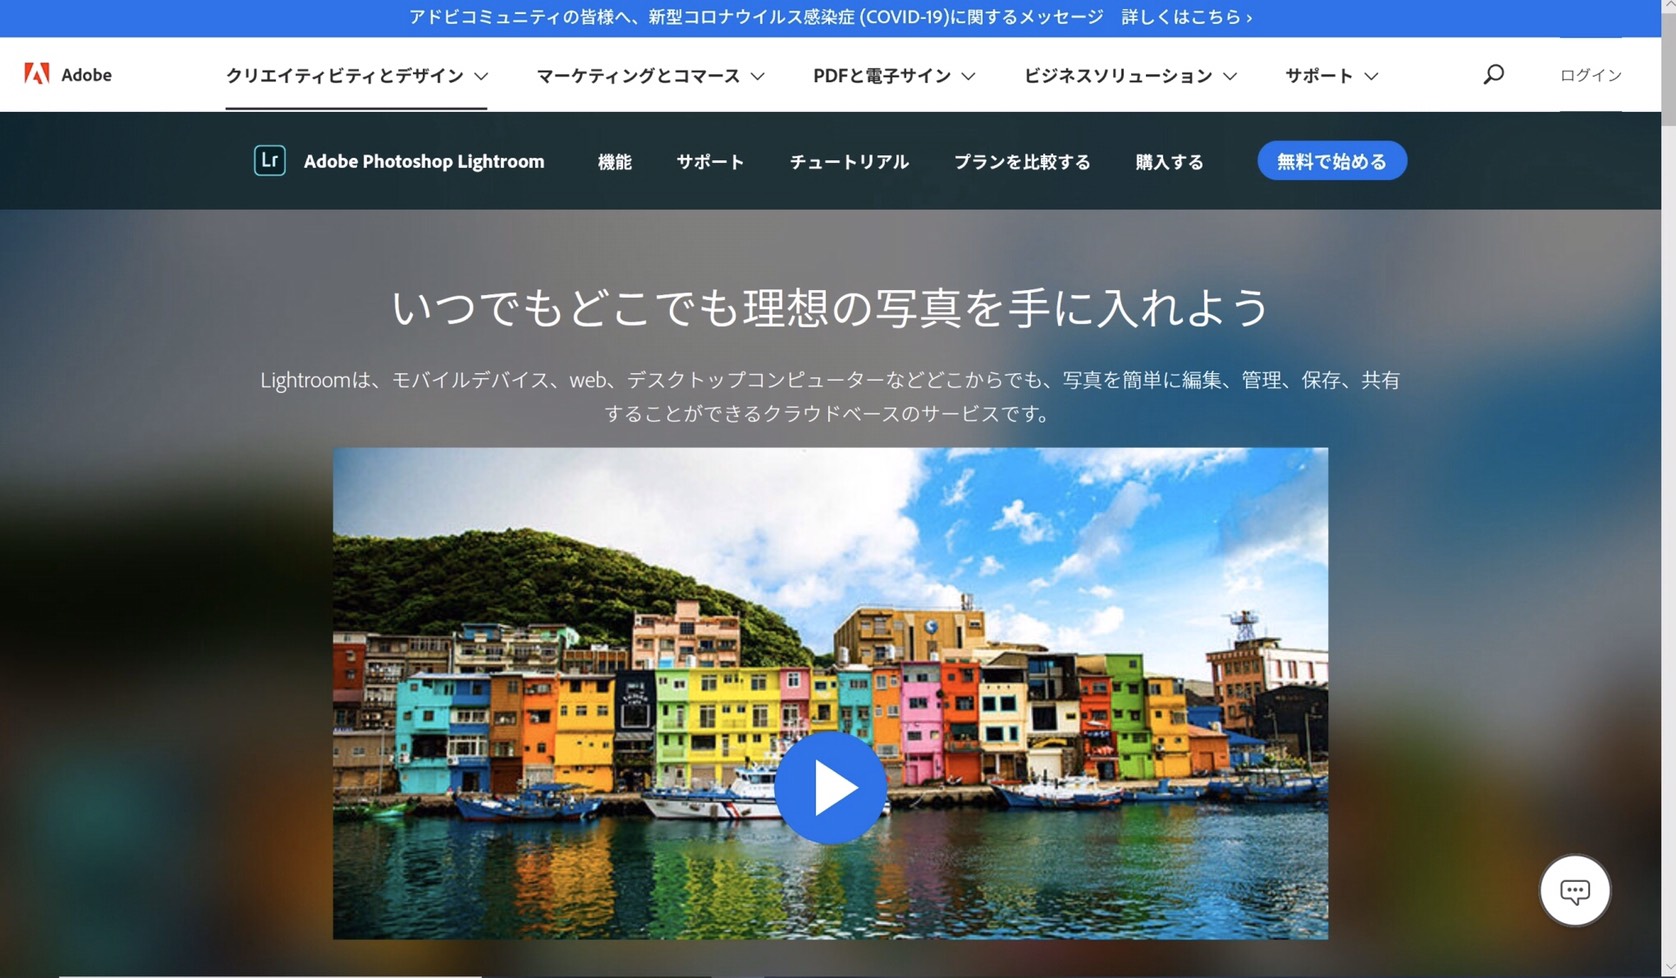Open サポート in the top navigation

coord(1319,75)
